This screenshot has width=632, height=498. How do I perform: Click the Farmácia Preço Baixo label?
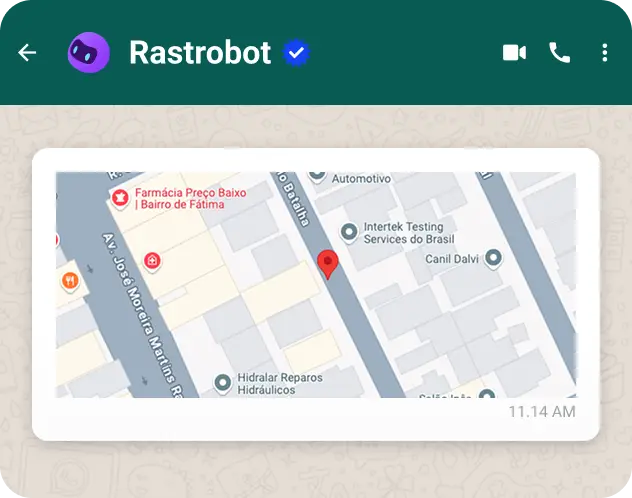[191, 199]
